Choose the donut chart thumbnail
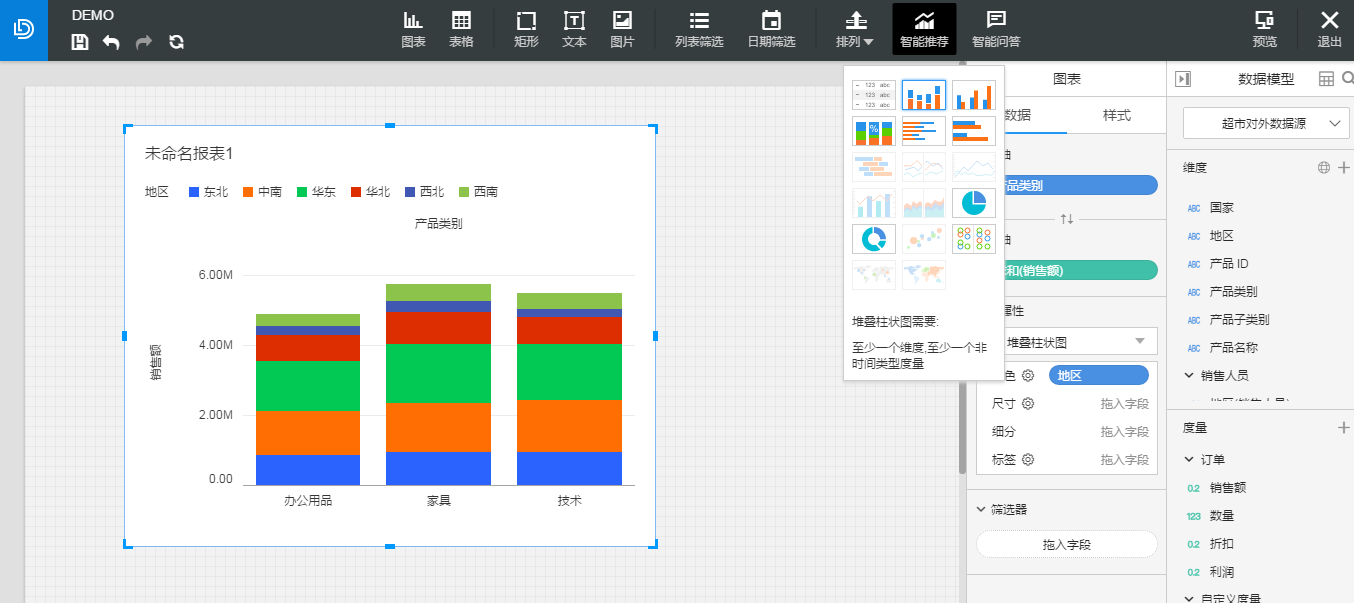This screenshot has width=1354, height=603. point(874,239)
